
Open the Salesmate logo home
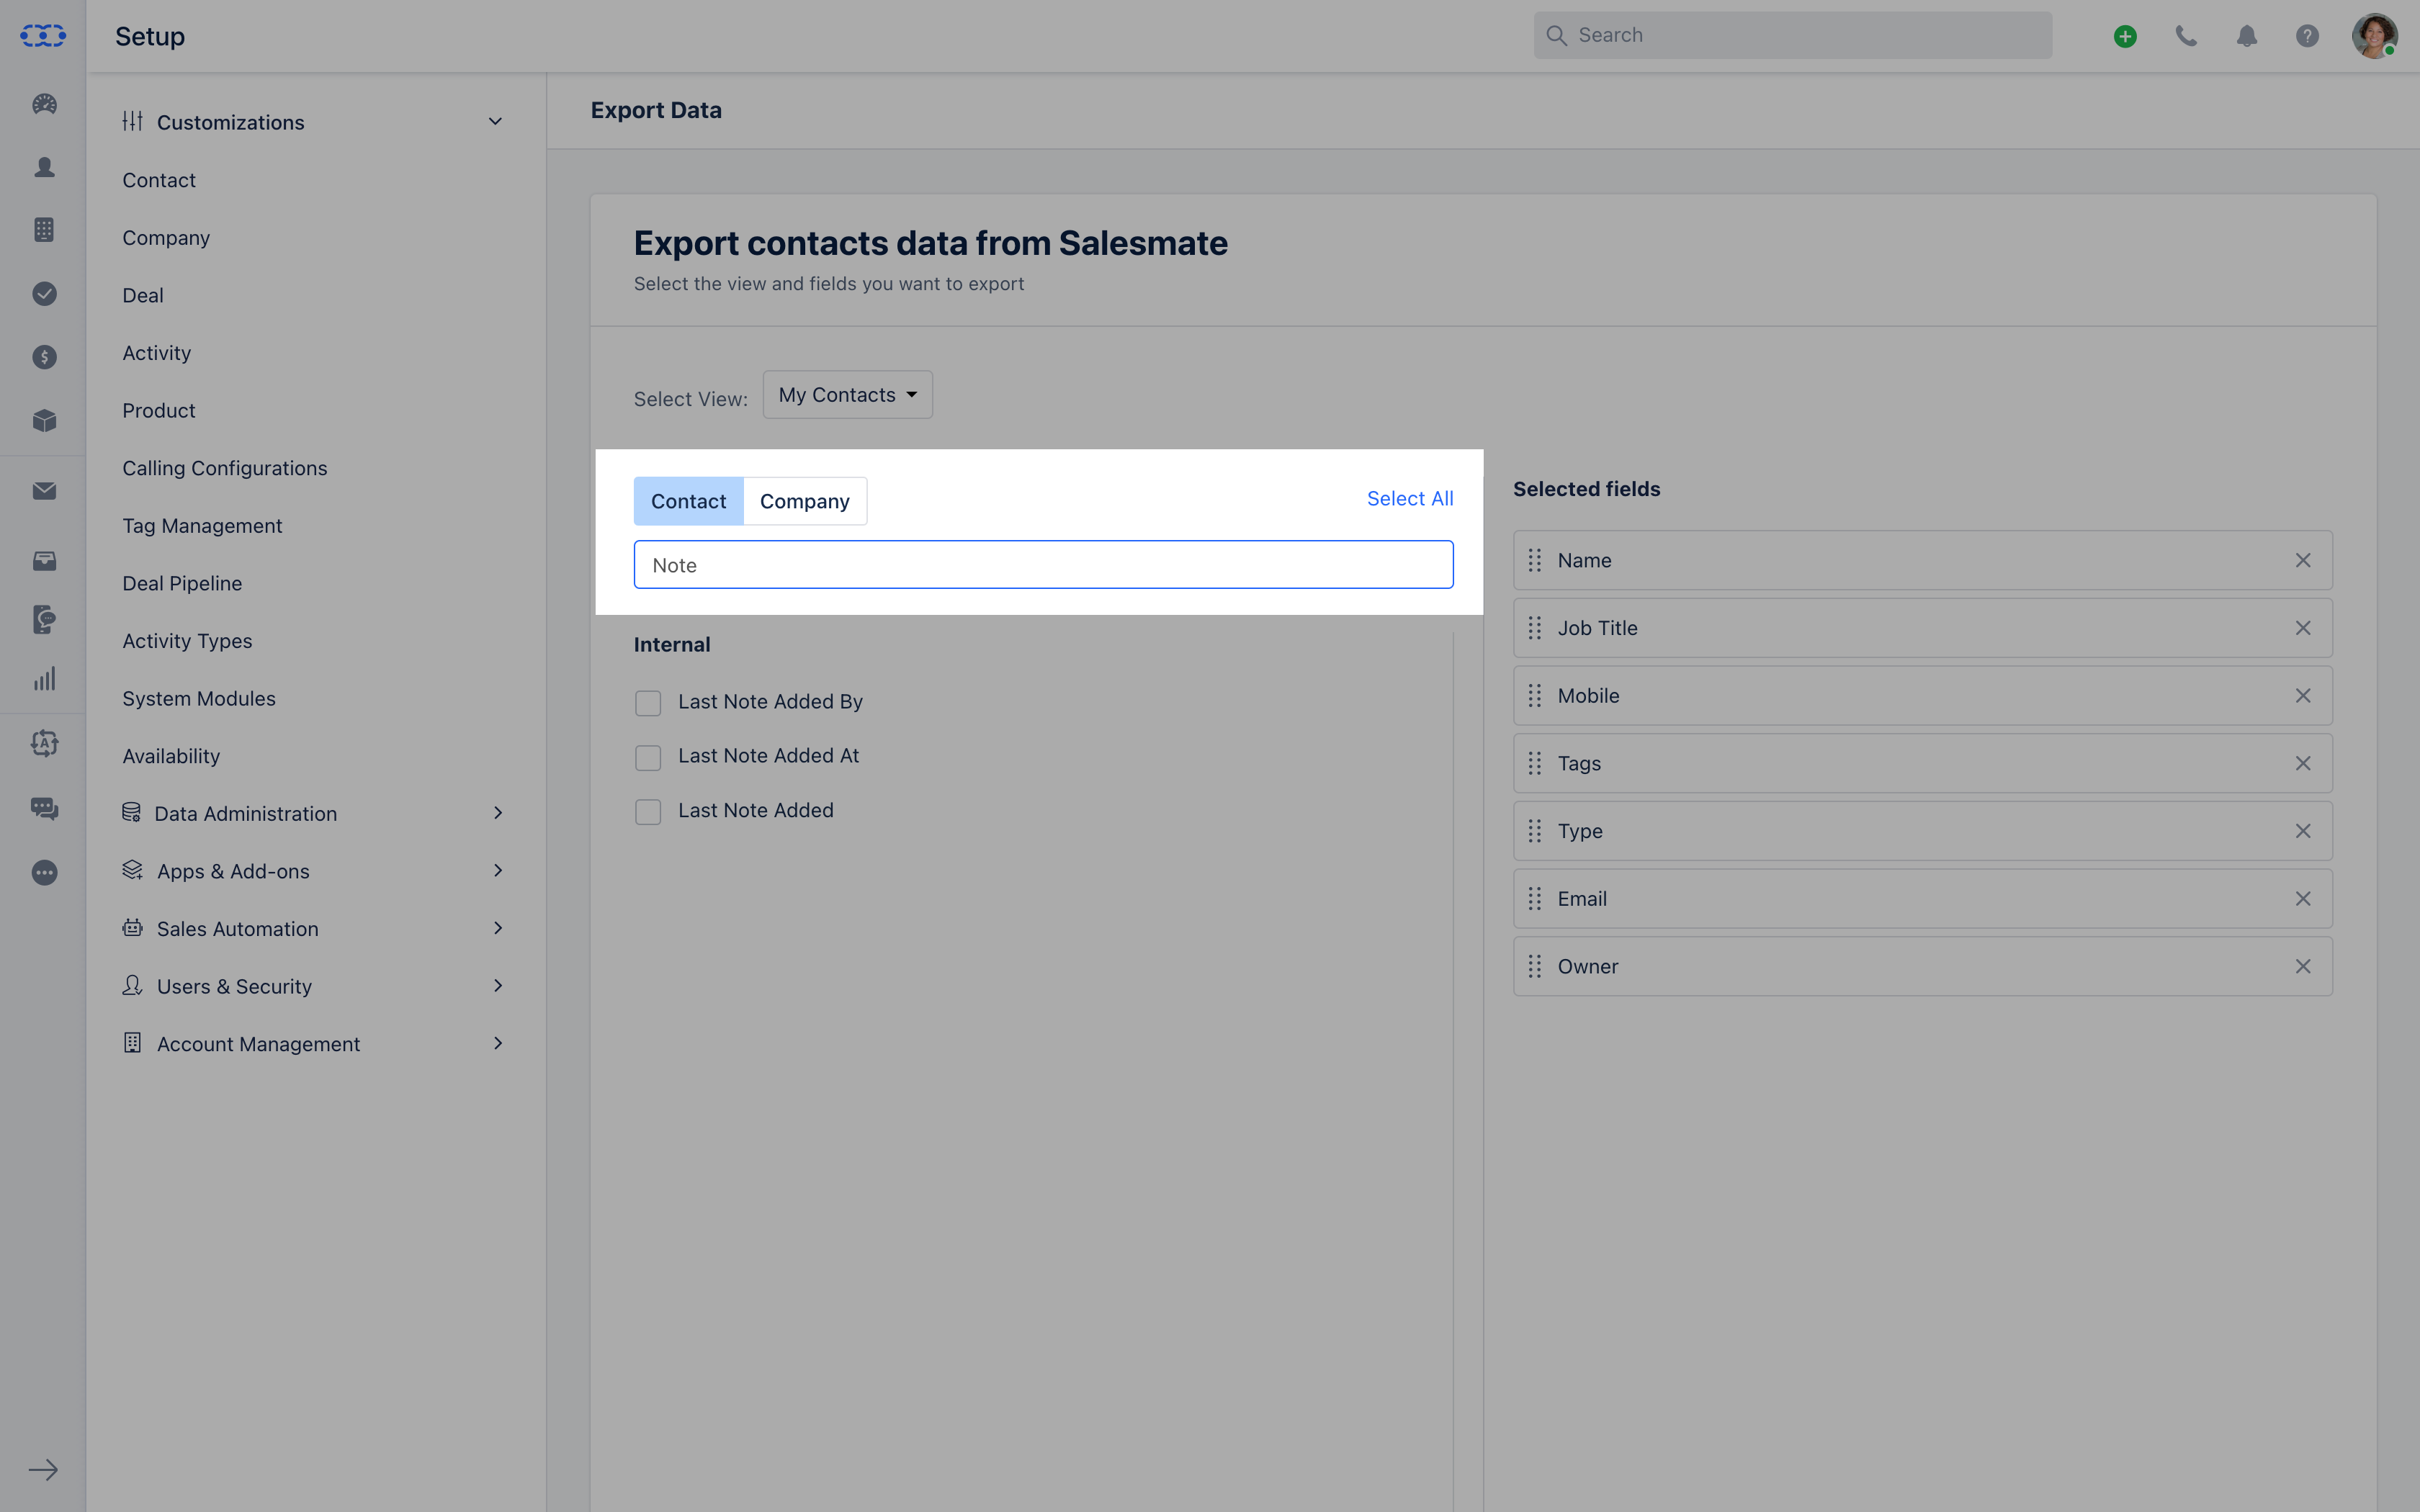(43, 36)
